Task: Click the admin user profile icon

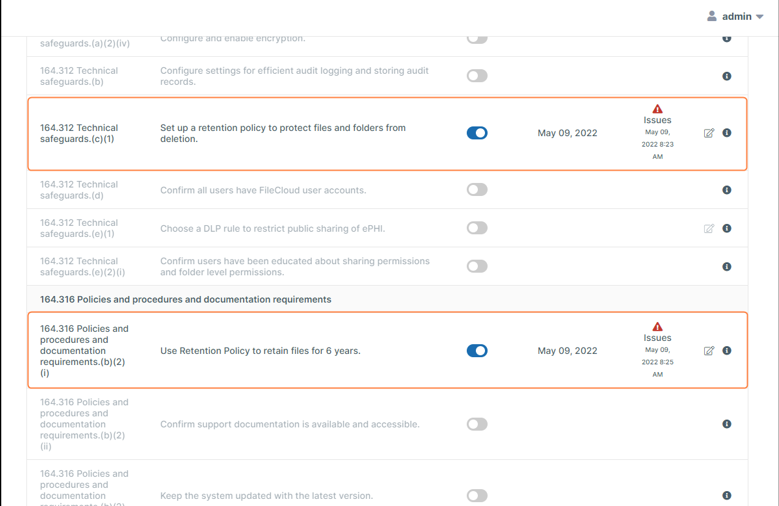Action: tap(712, 16)
